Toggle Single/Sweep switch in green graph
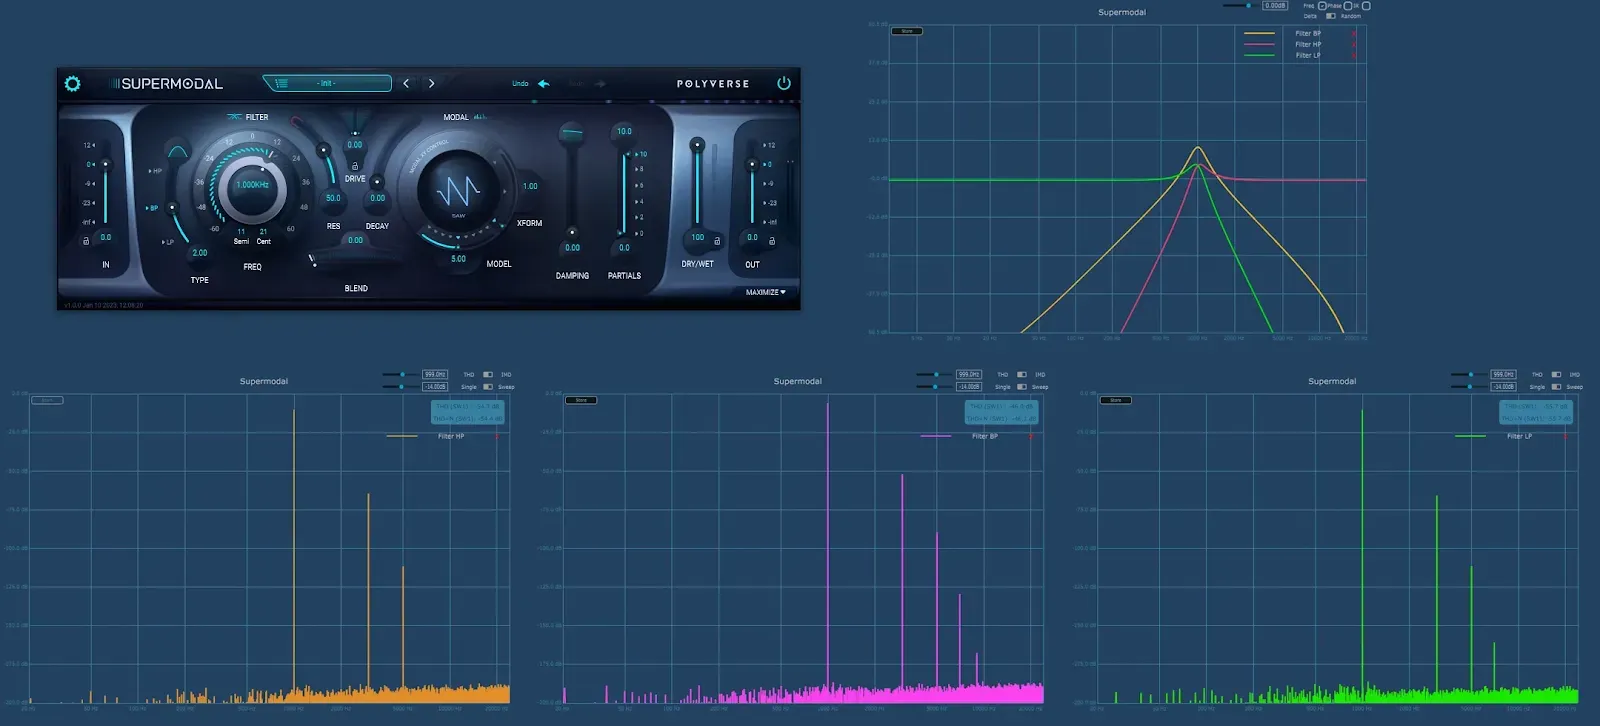 tap(1556, 387)
